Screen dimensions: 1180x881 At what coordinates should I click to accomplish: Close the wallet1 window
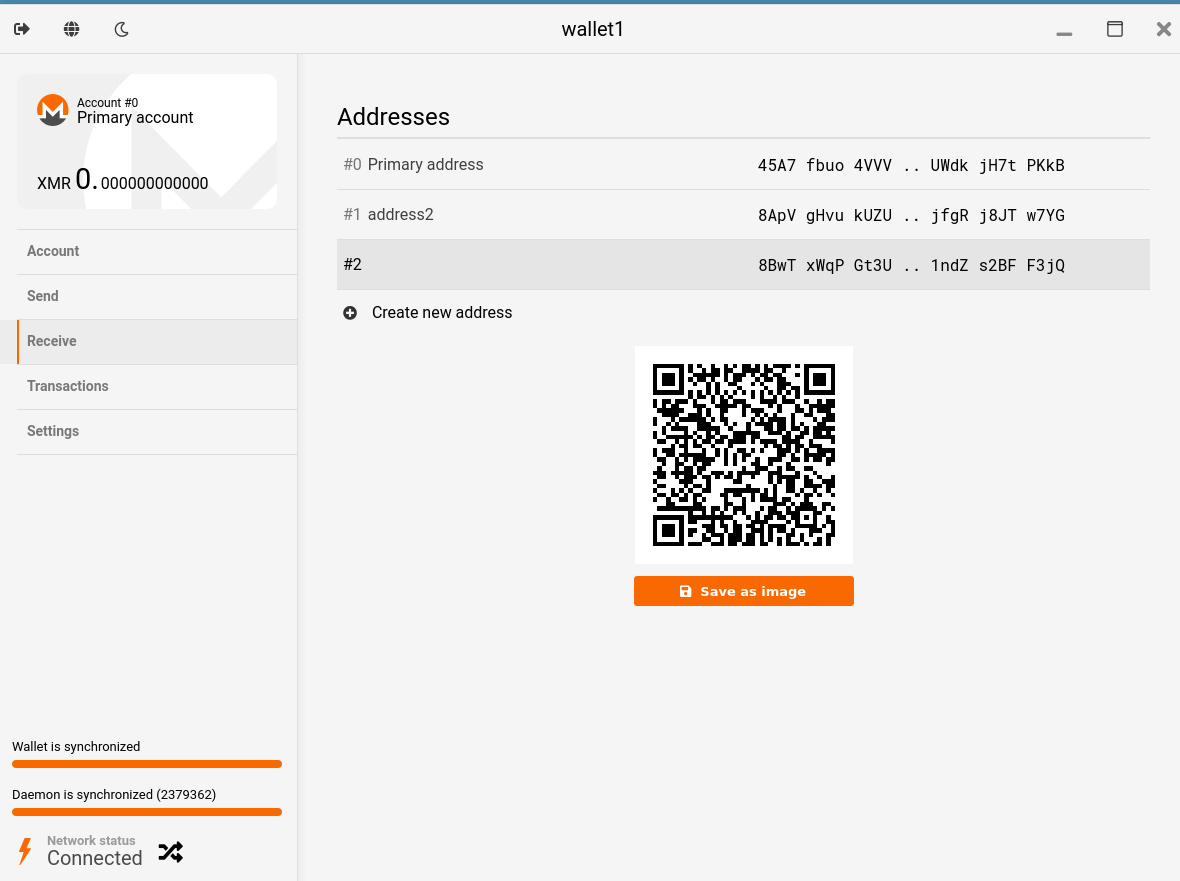point(1163,29)
